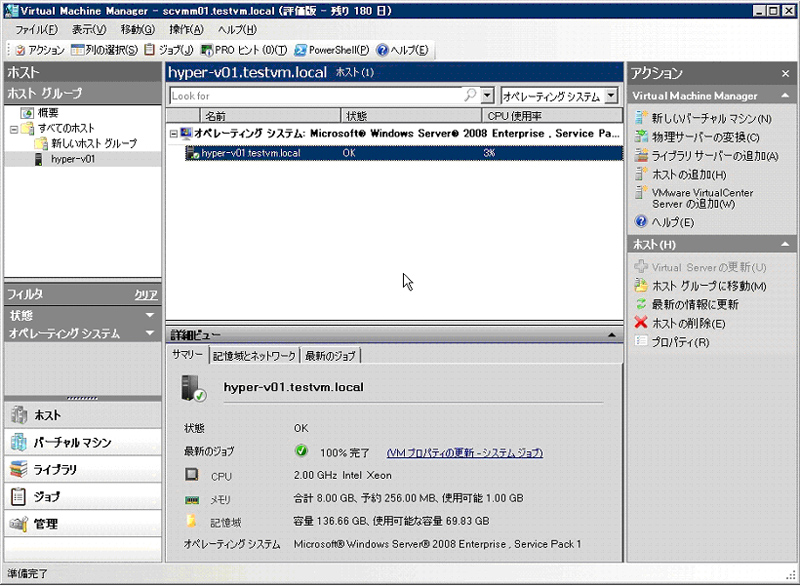Switch to 管理 navigation view

(83, 523)
